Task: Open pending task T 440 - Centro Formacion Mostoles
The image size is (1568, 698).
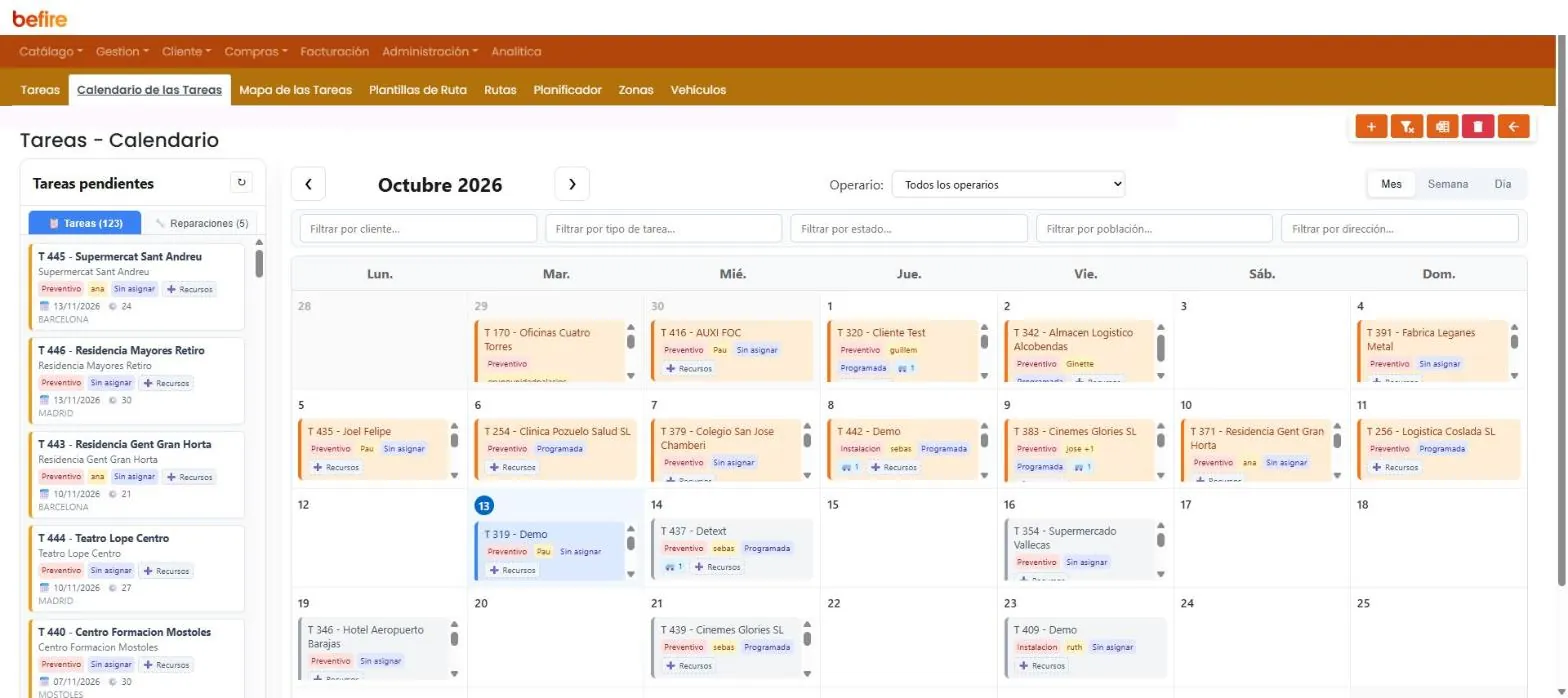Action: [x=136, y=660]
